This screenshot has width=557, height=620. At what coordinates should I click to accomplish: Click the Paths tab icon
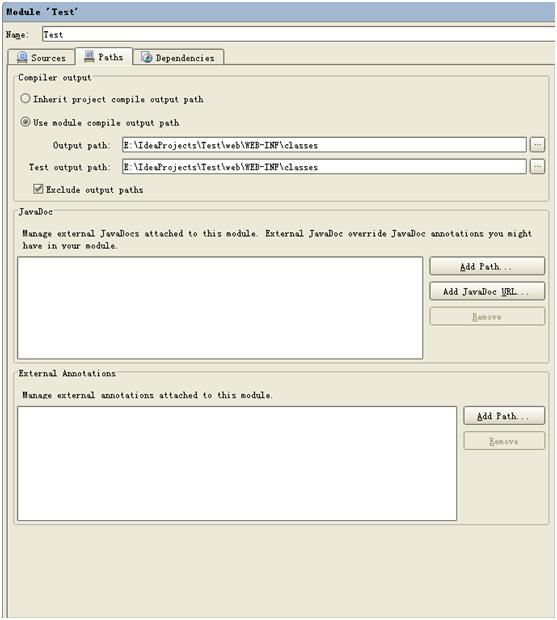pos(89,57)
